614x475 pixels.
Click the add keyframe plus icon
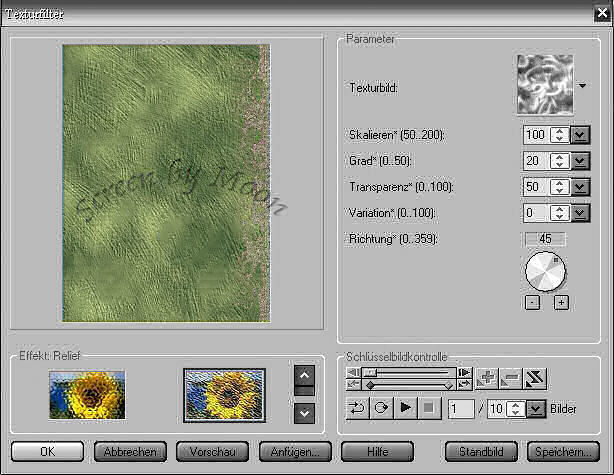[487, 377]
